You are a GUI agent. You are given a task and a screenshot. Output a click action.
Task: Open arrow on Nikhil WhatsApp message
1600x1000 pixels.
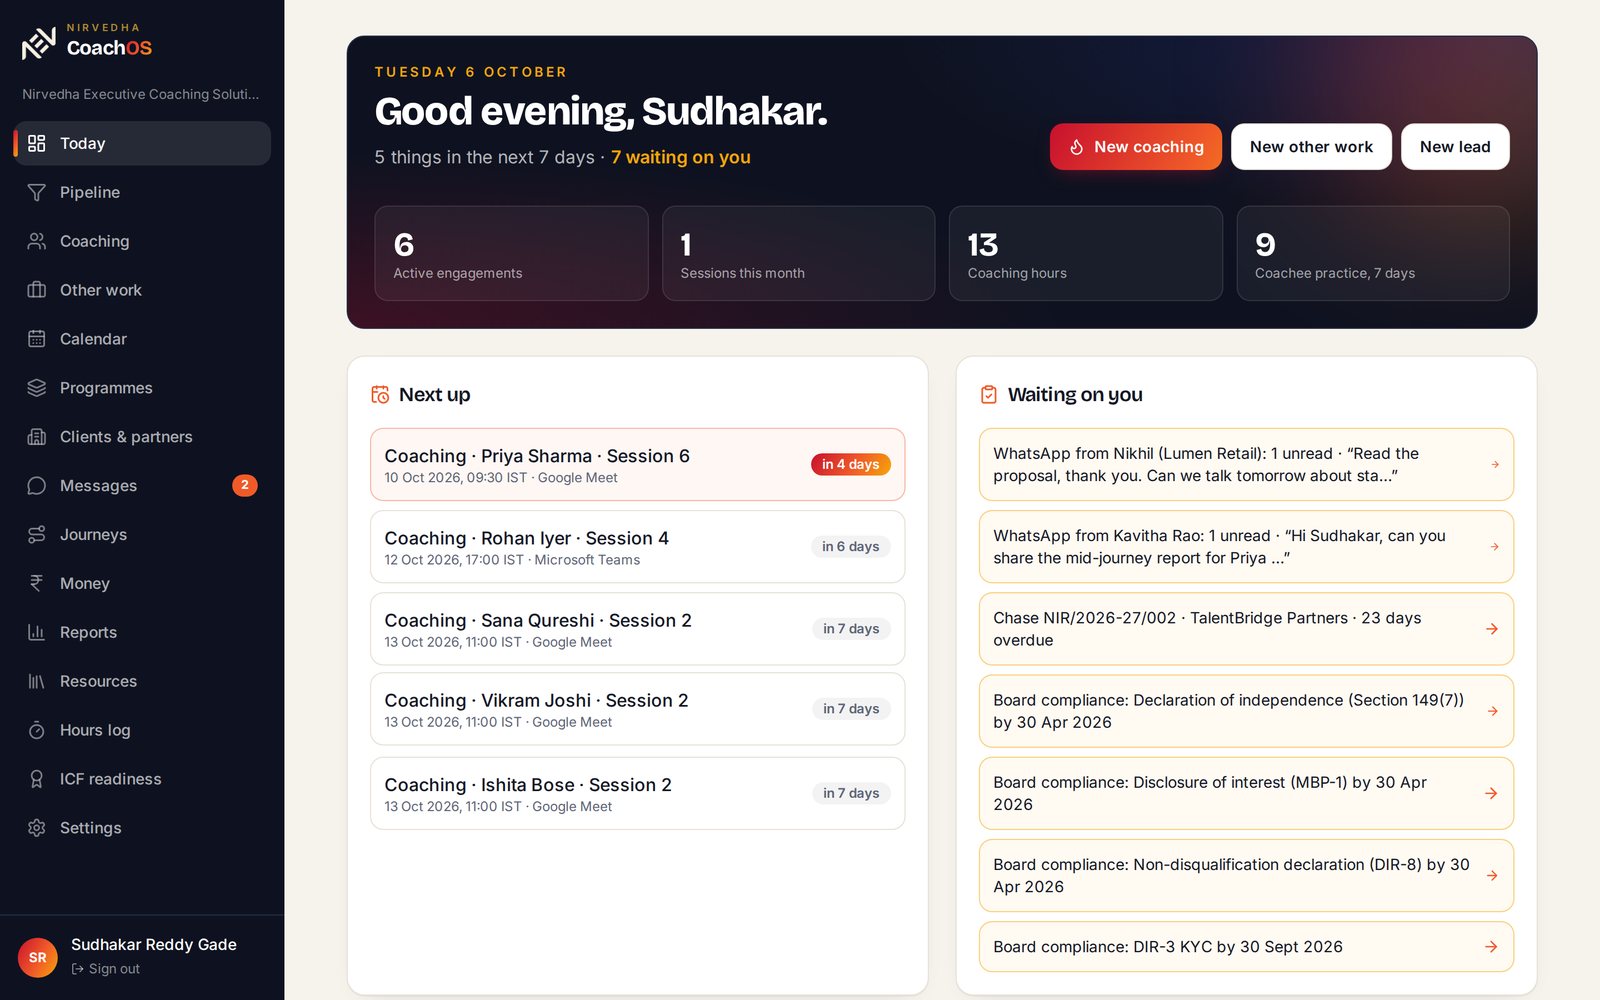tap(1495, 464)
